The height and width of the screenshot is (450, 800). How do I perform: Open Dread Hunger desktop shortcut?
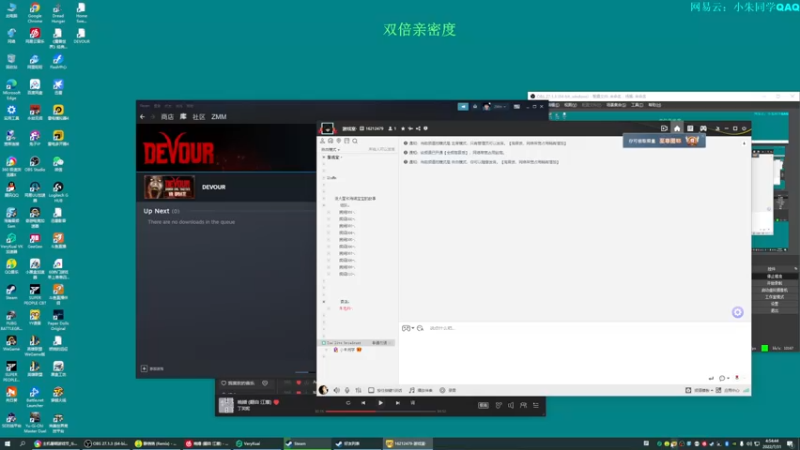coord(58,12)
